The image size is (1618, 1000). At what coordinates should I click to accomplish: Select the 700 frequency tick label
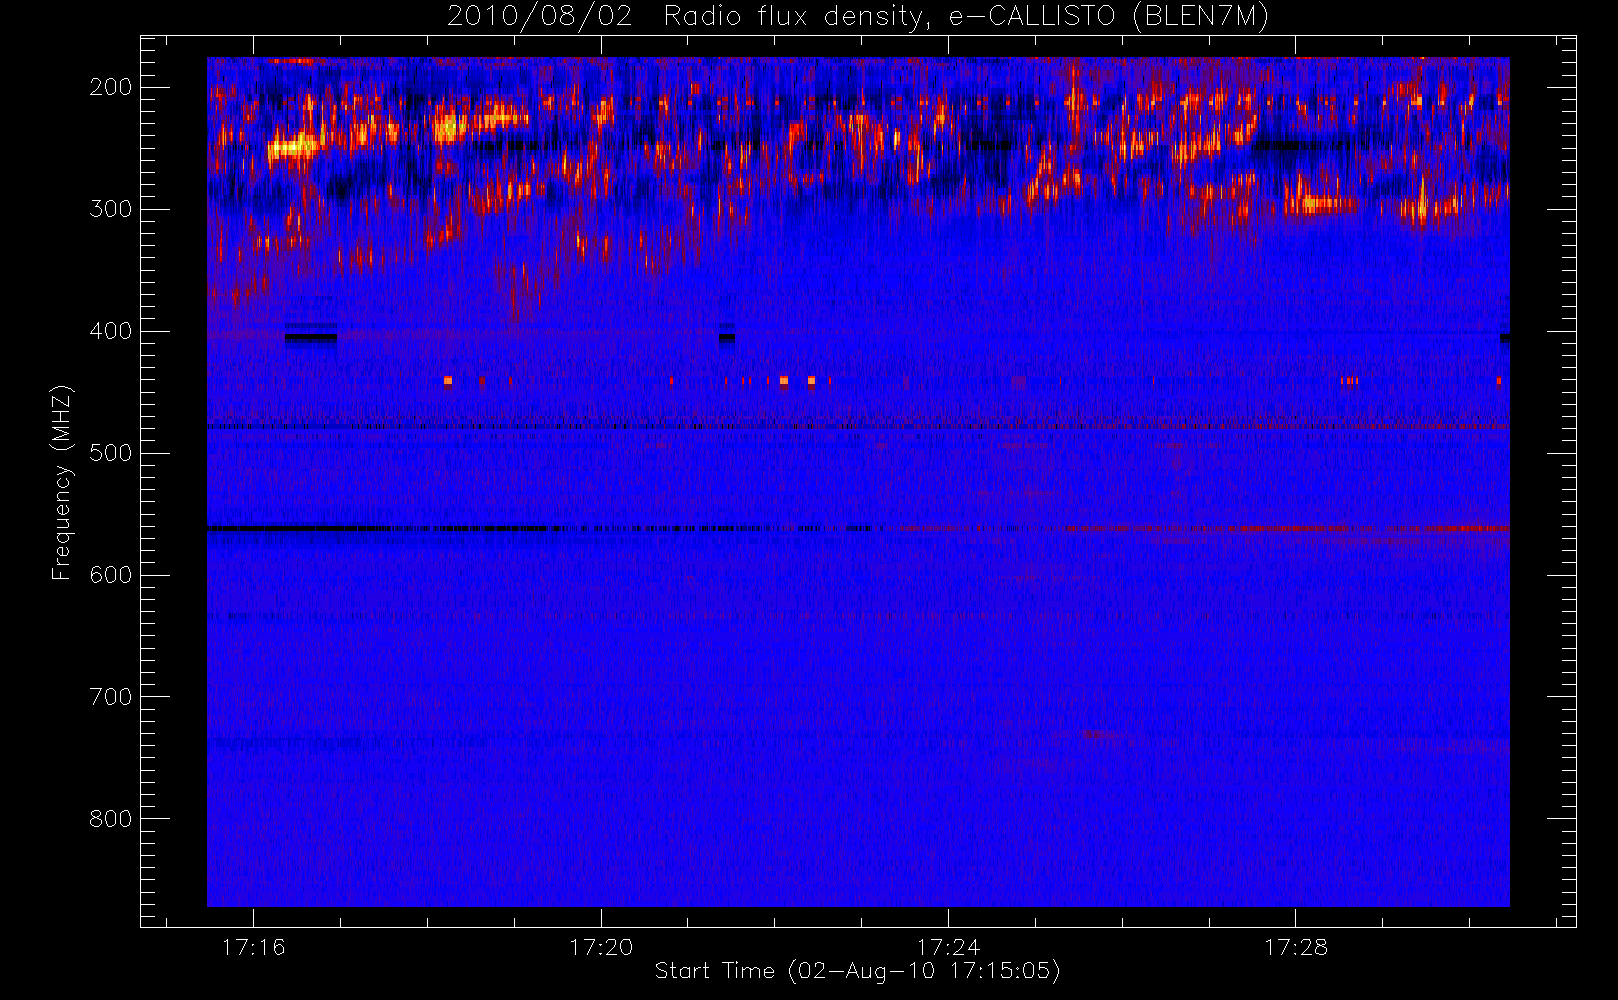coord(111,697)
